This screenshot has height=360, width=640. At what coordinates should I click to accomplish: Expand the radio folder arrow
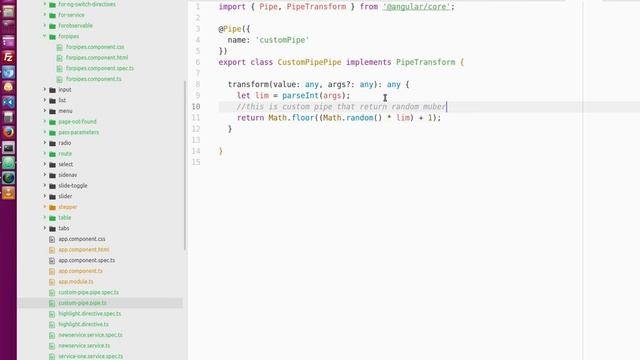coord(44,143)
